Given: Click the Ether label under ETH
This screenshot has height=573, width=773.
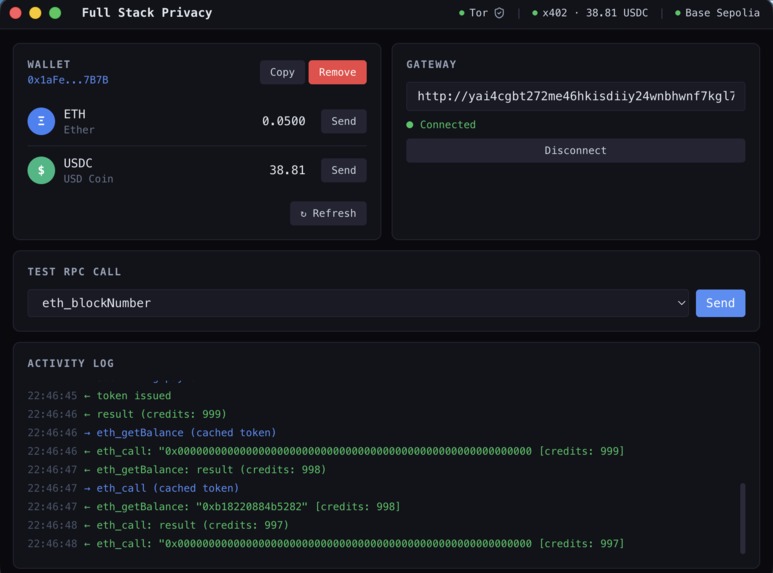Looking at the screenshot, I should pyautogui.click(x=79, y=130).
